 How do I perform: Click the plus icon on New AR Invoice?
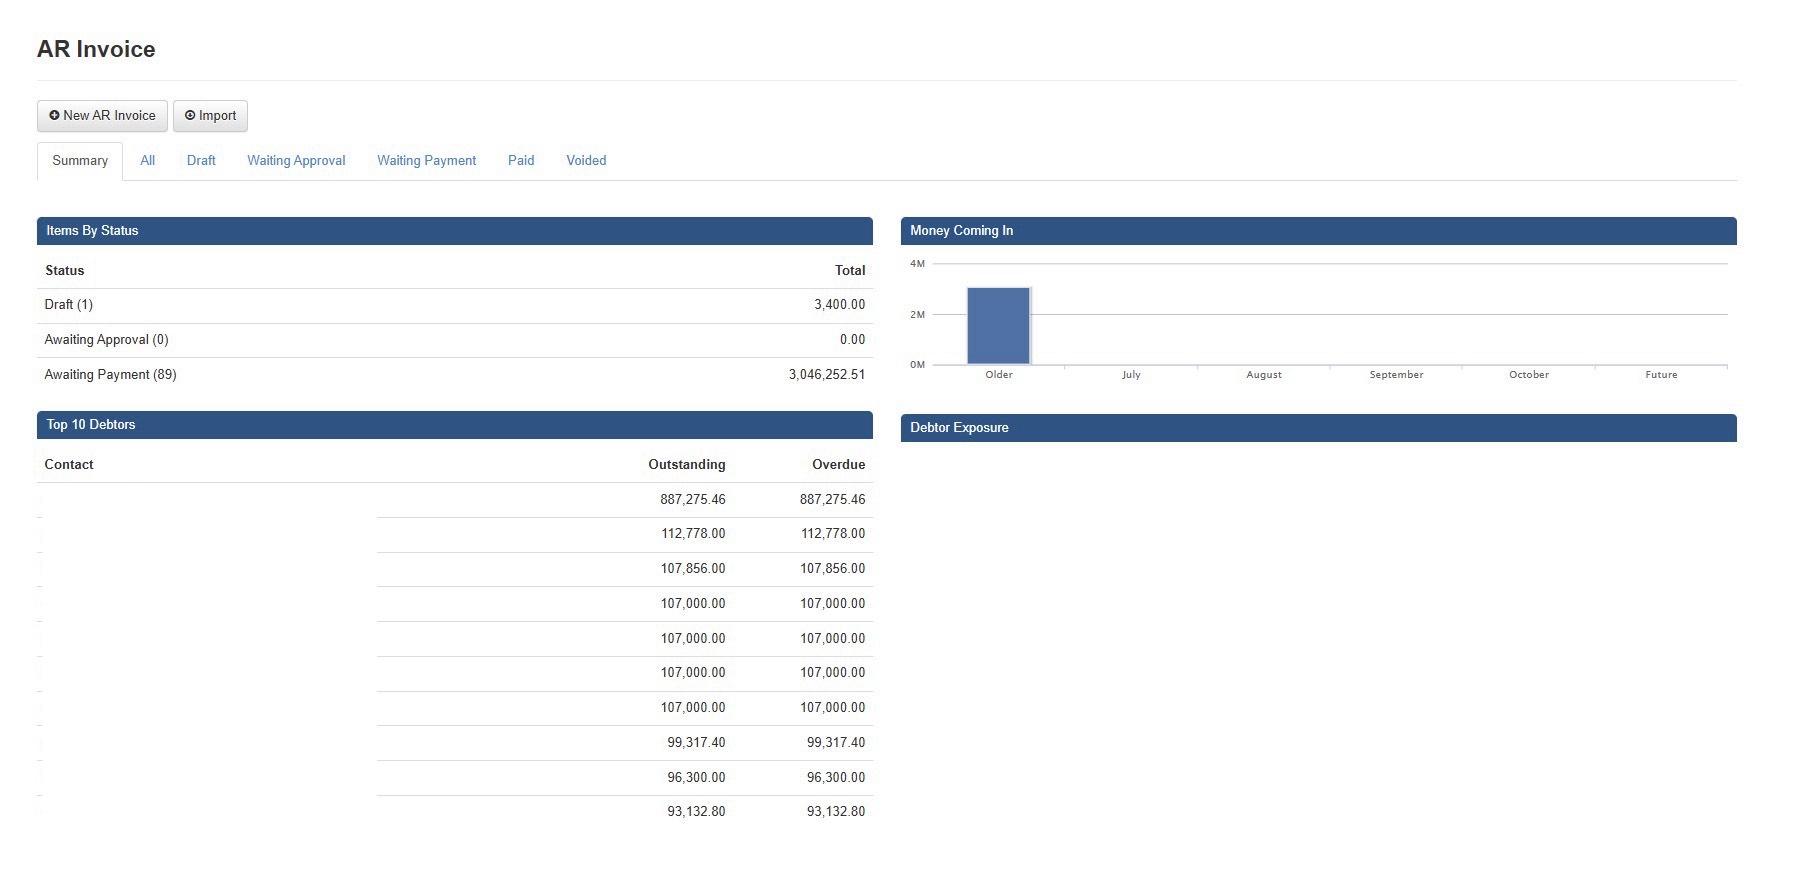tap(54, 116)
